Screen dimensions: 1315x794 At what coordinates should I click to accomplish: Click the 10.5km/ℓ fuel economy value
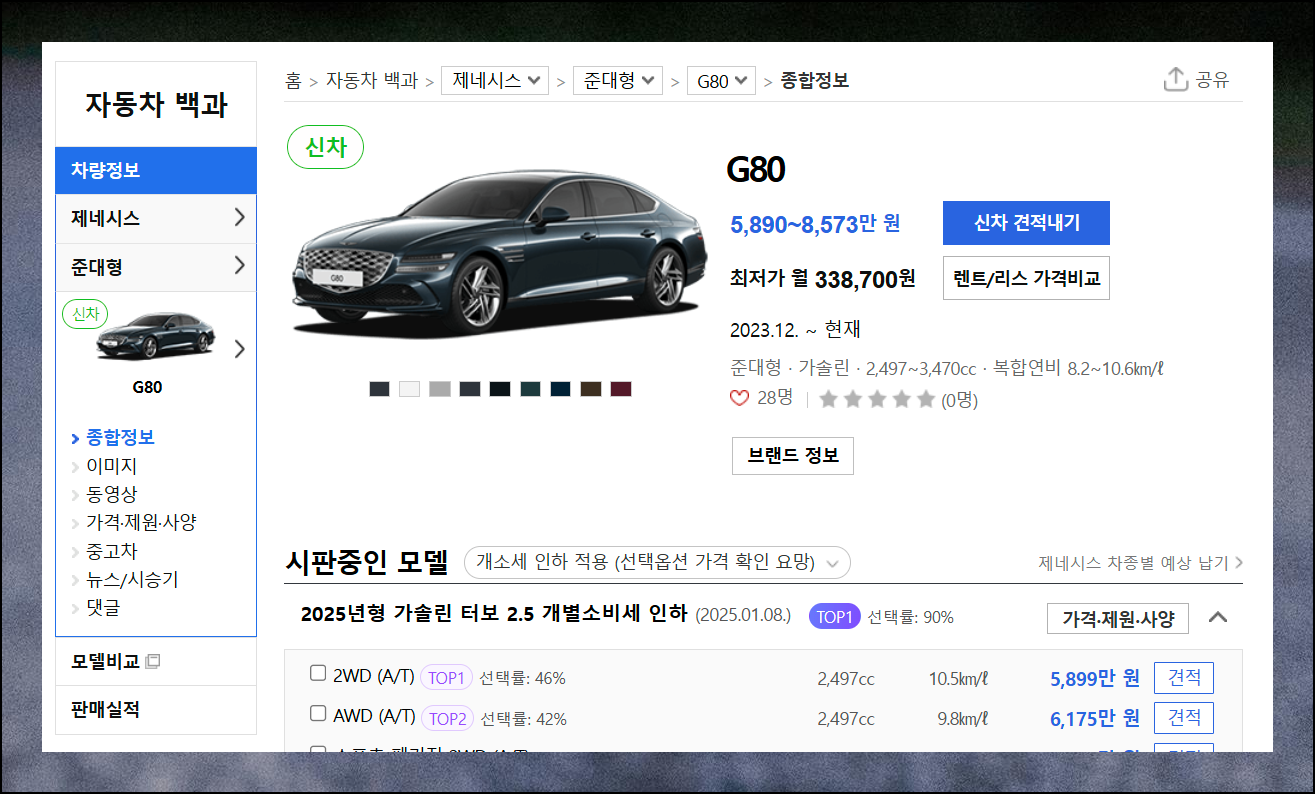pyautogui.click(x=958, y=679)
